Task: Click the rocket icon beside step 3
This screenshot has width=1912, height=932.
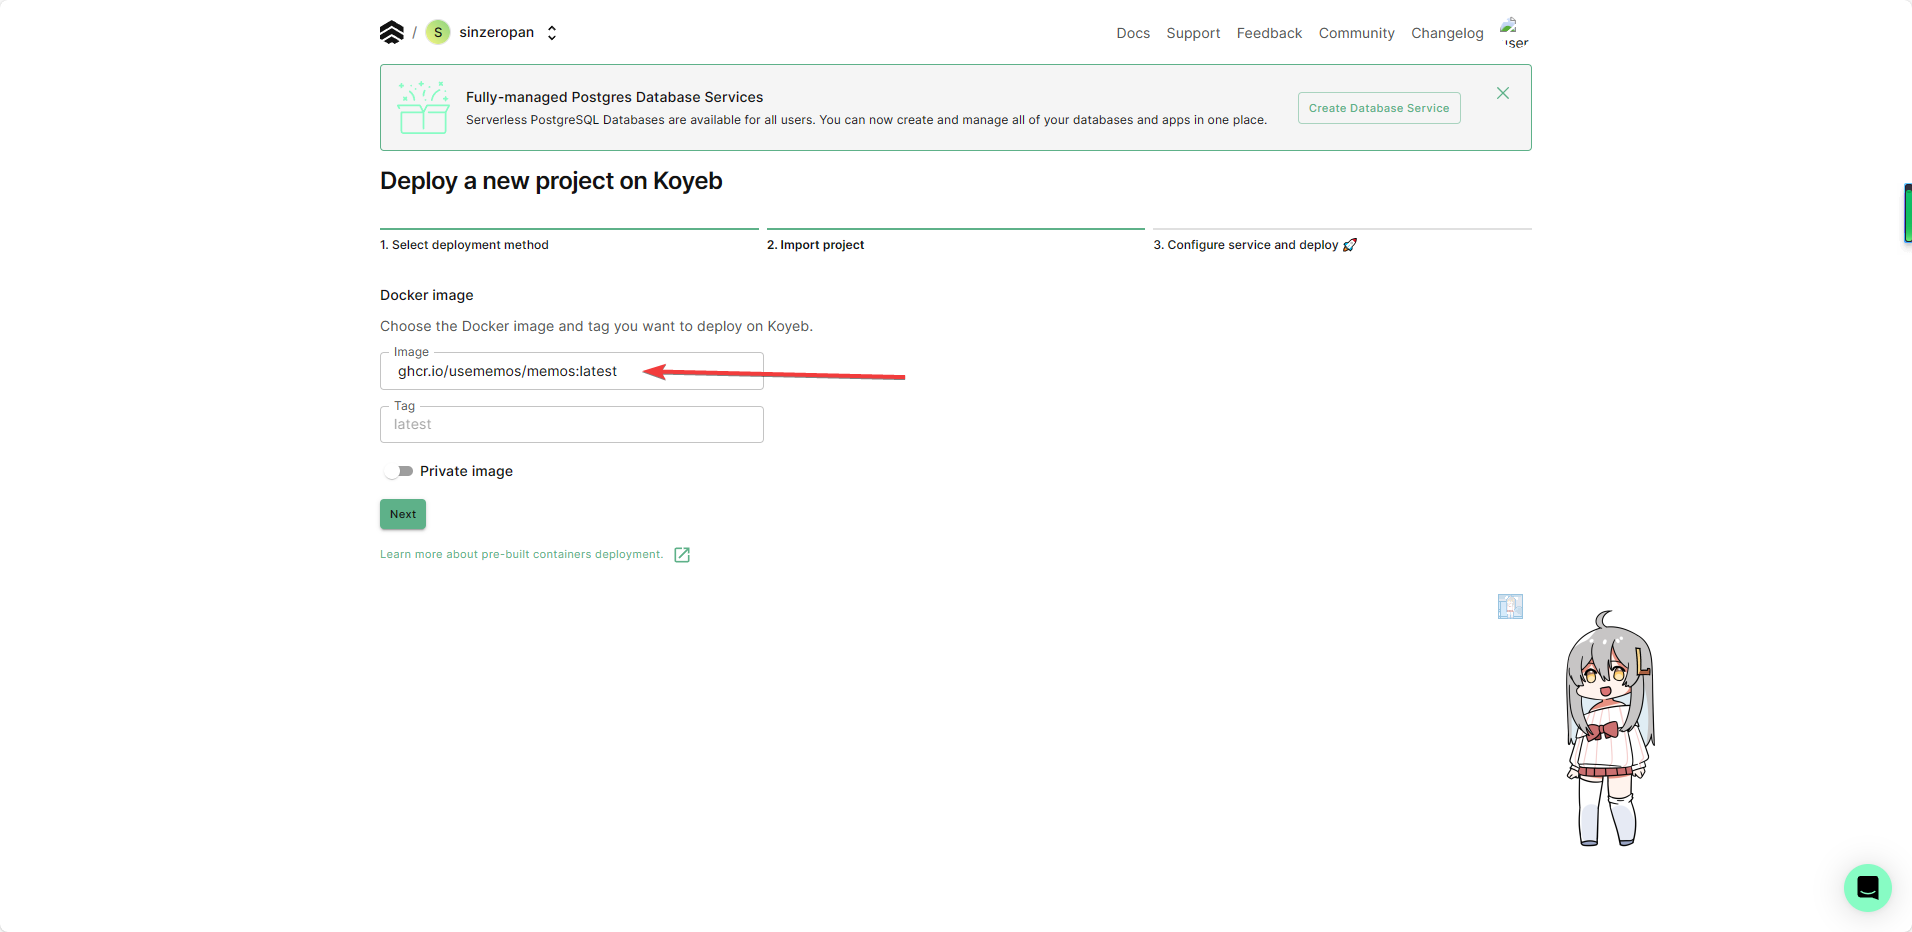Action: [1350, 245]
